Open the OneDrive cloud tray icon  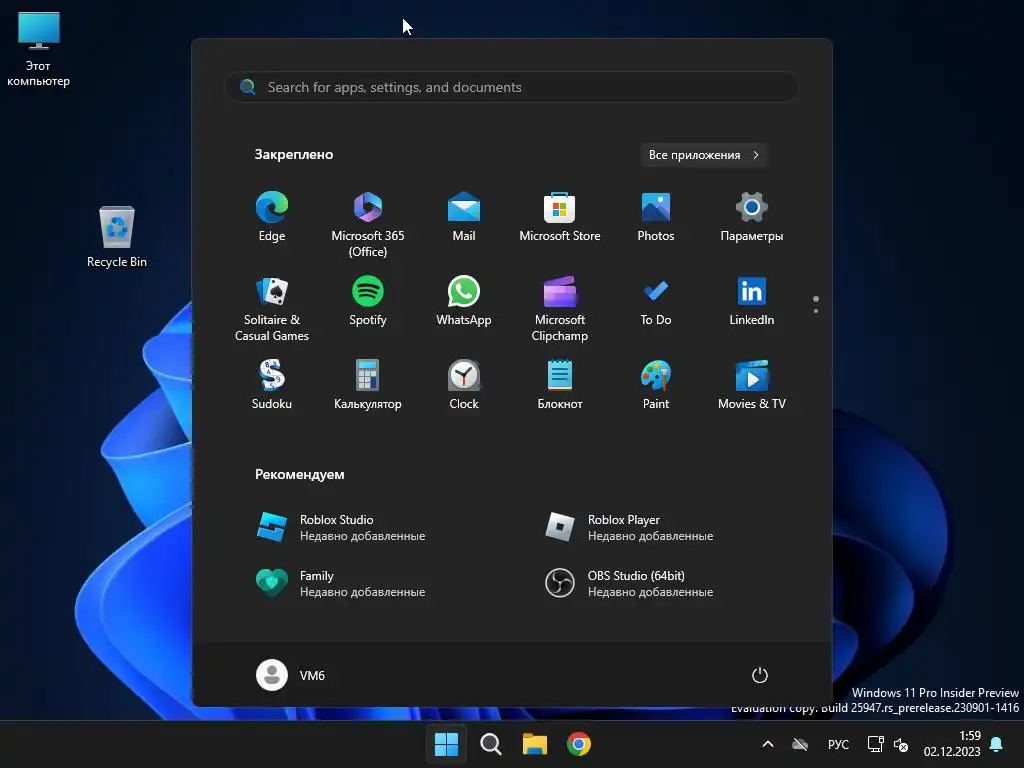click(x=800, y=744)
